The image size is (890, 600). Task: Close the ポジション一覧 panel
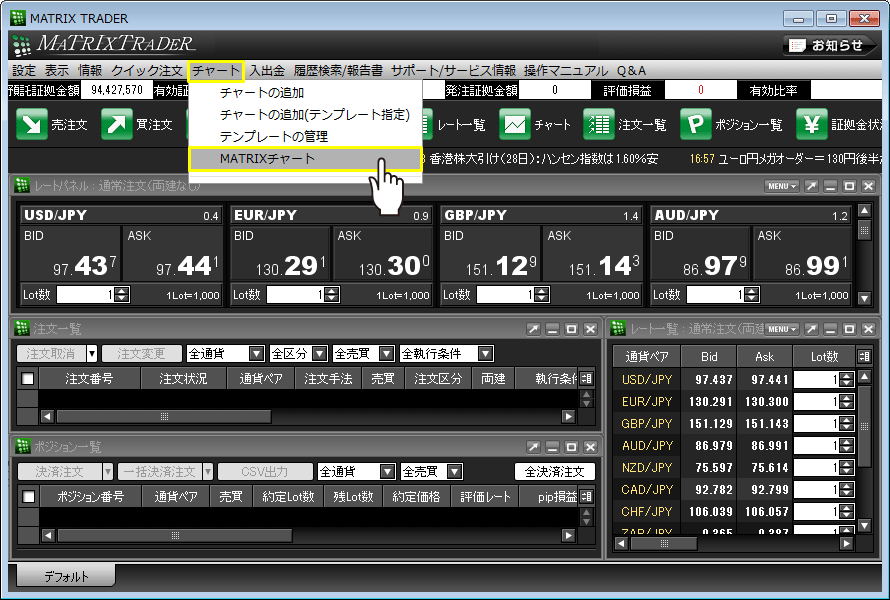(590, 447)
